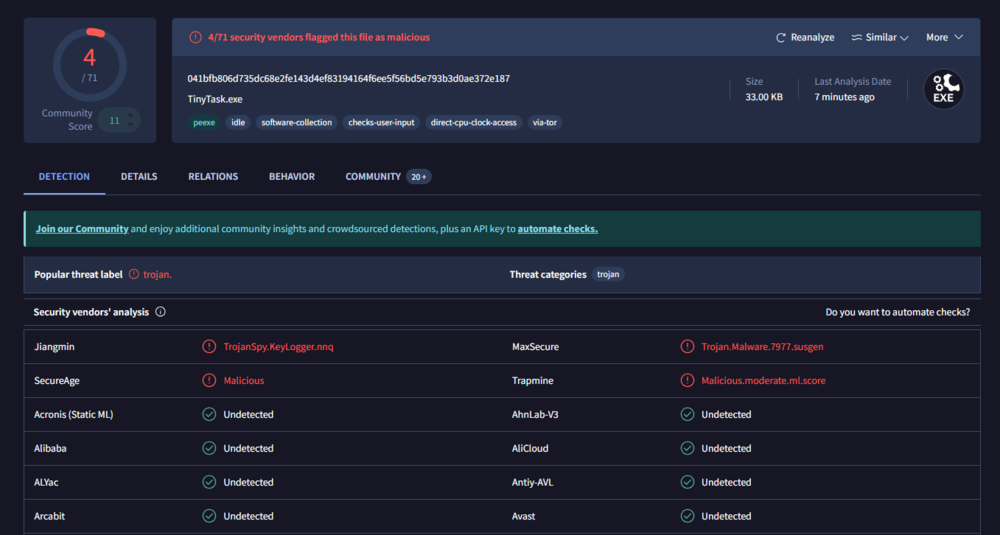
Task: Open the DETAILS tab
Action: (x=139, y=177)
